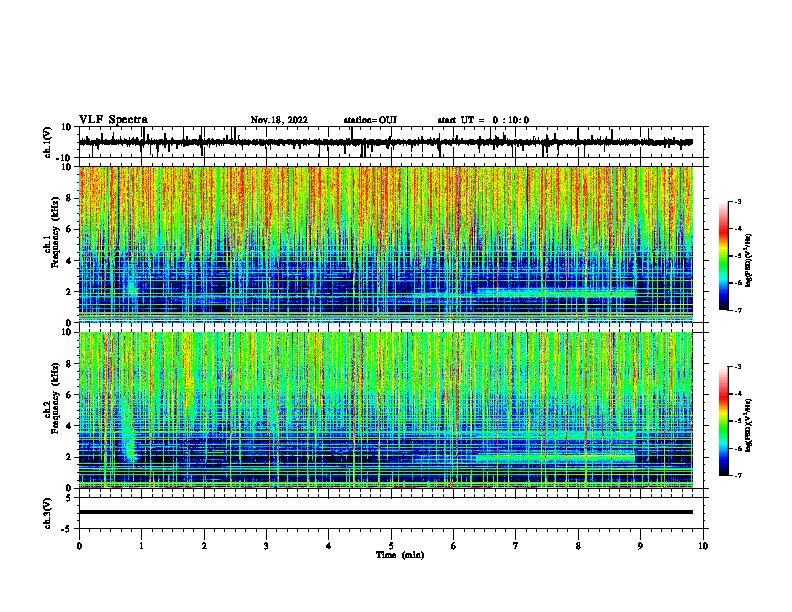Click the "10" tick on time axis
Image resolution: width=792 pixels, height=612 pixels.
click(x=703, y=546)
